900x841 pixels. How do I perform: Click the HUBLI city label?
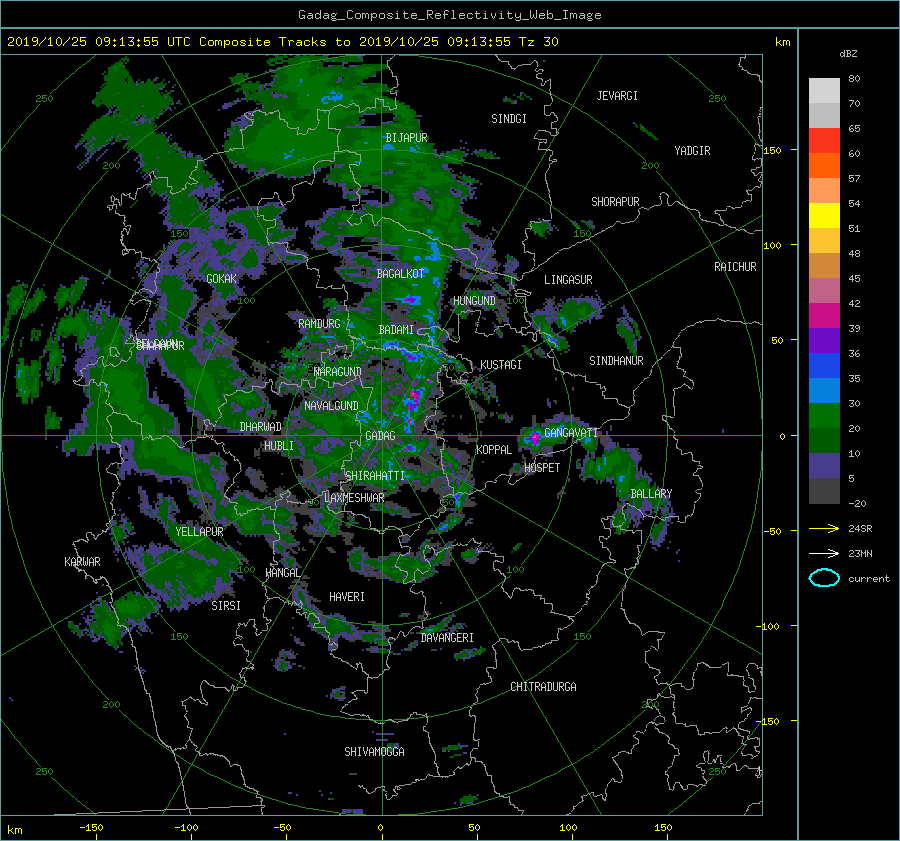pos(279,446)
